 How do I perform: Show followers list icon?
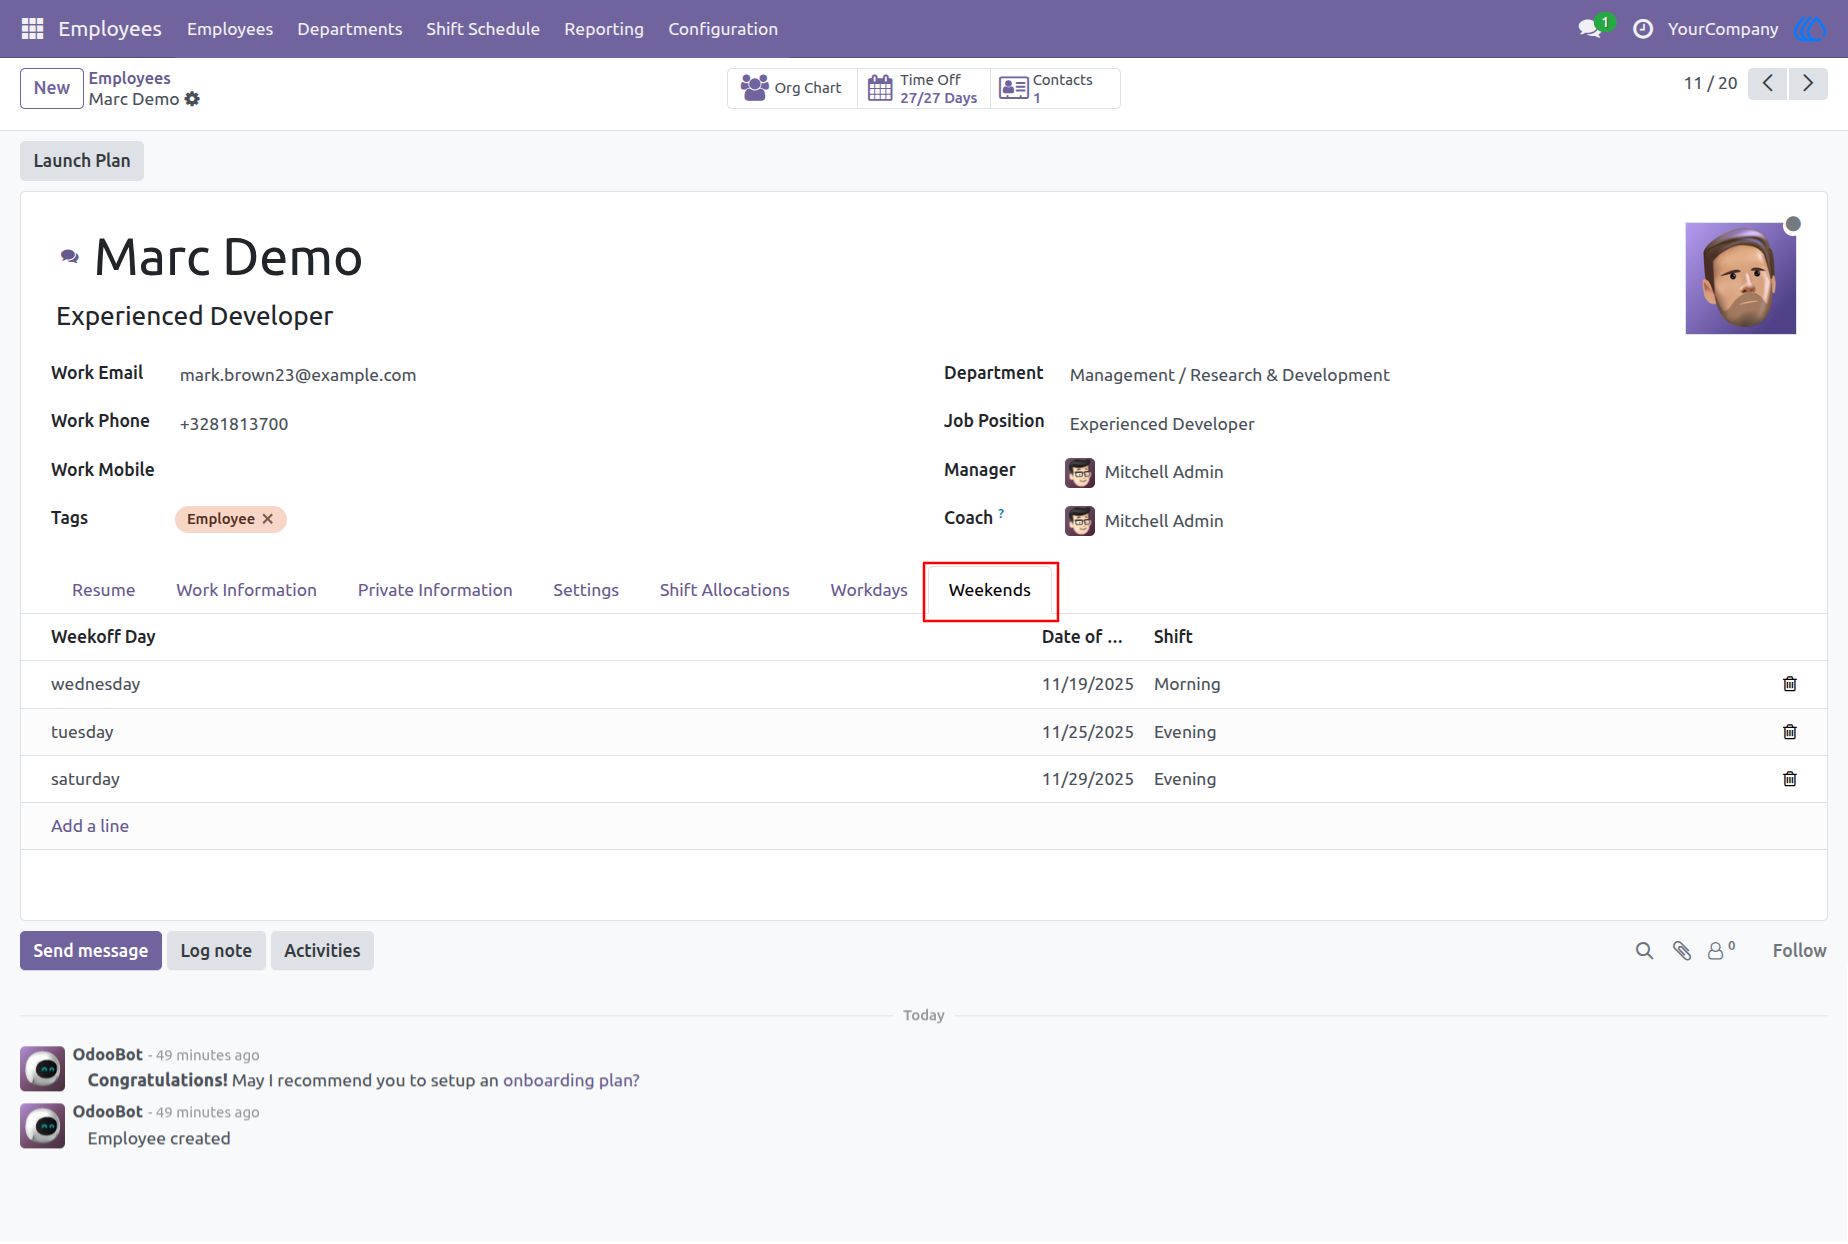(x=1721, y=951)
